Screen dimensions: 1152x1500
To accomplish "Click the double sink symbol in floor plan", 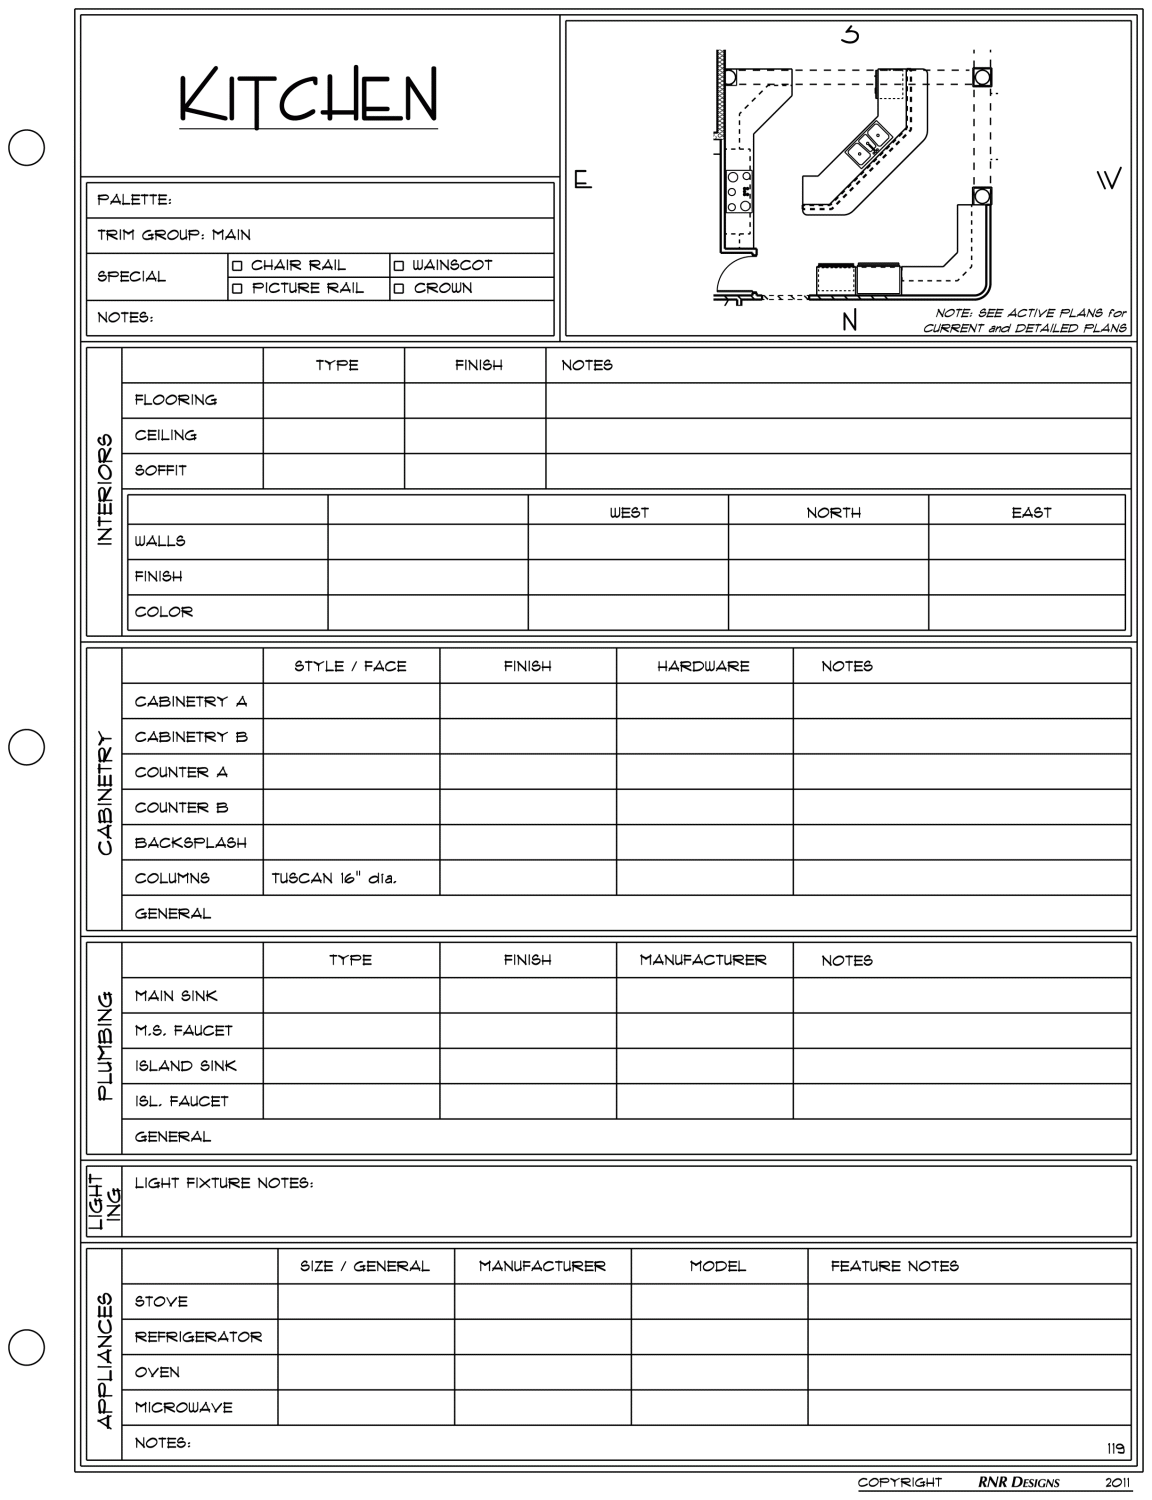I will (868, 145).
